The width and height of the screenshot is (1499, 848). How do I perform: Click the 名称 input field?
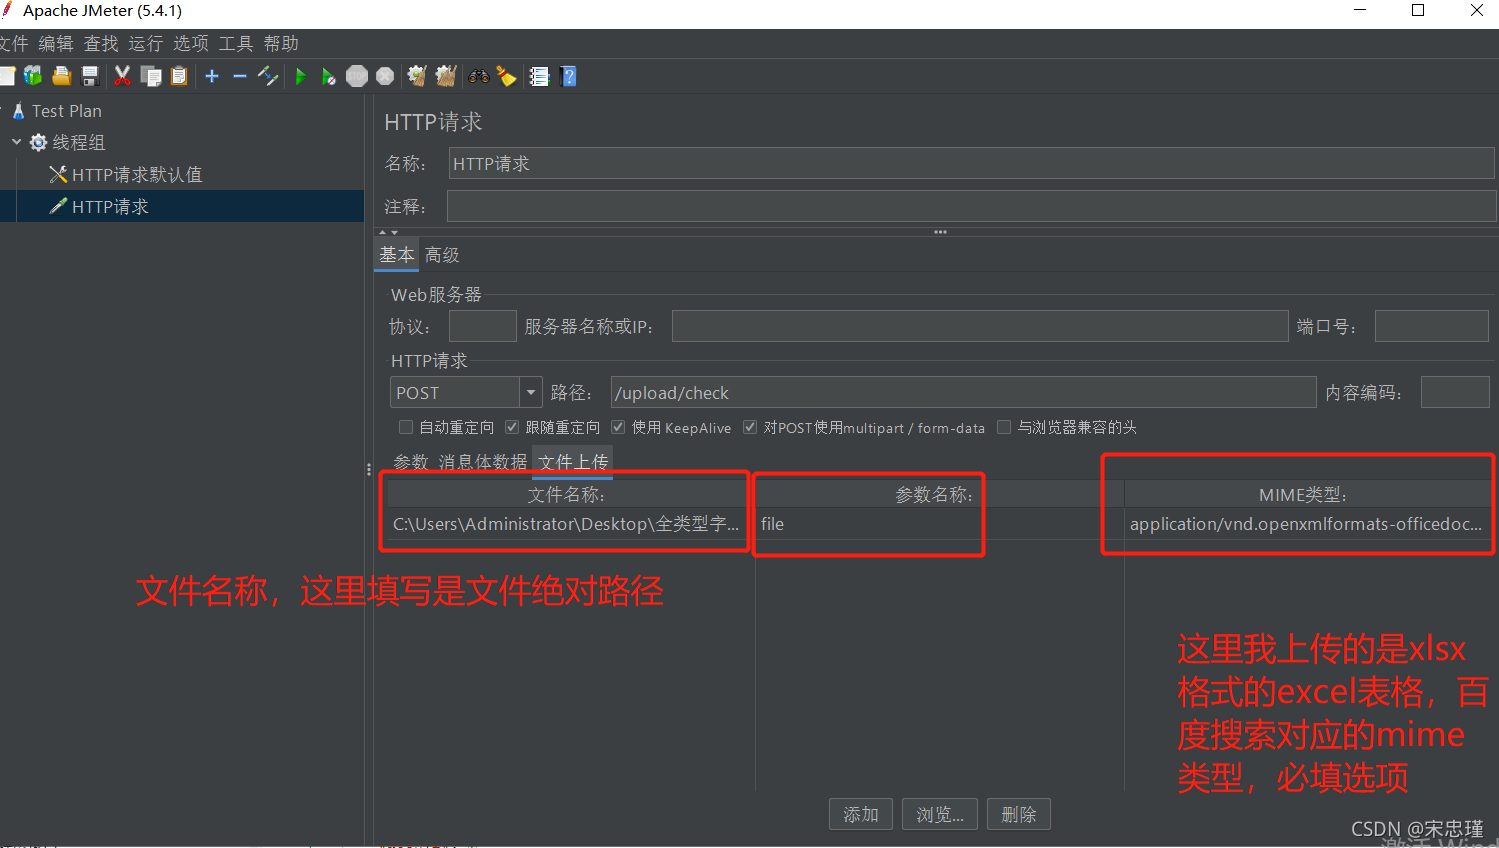(971, 163)
